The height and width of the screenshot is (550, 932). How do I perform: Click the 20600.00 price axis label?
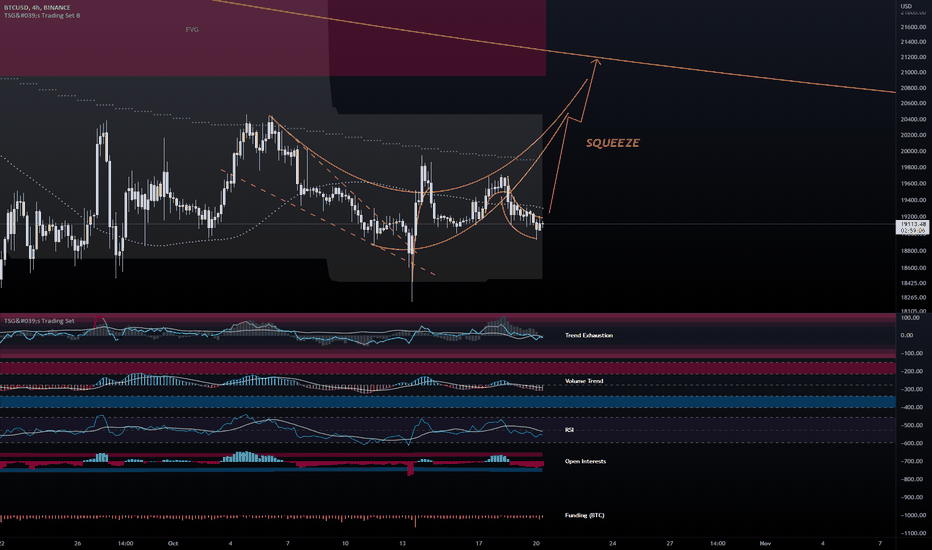pyautogui.click(x=914, y=103)
